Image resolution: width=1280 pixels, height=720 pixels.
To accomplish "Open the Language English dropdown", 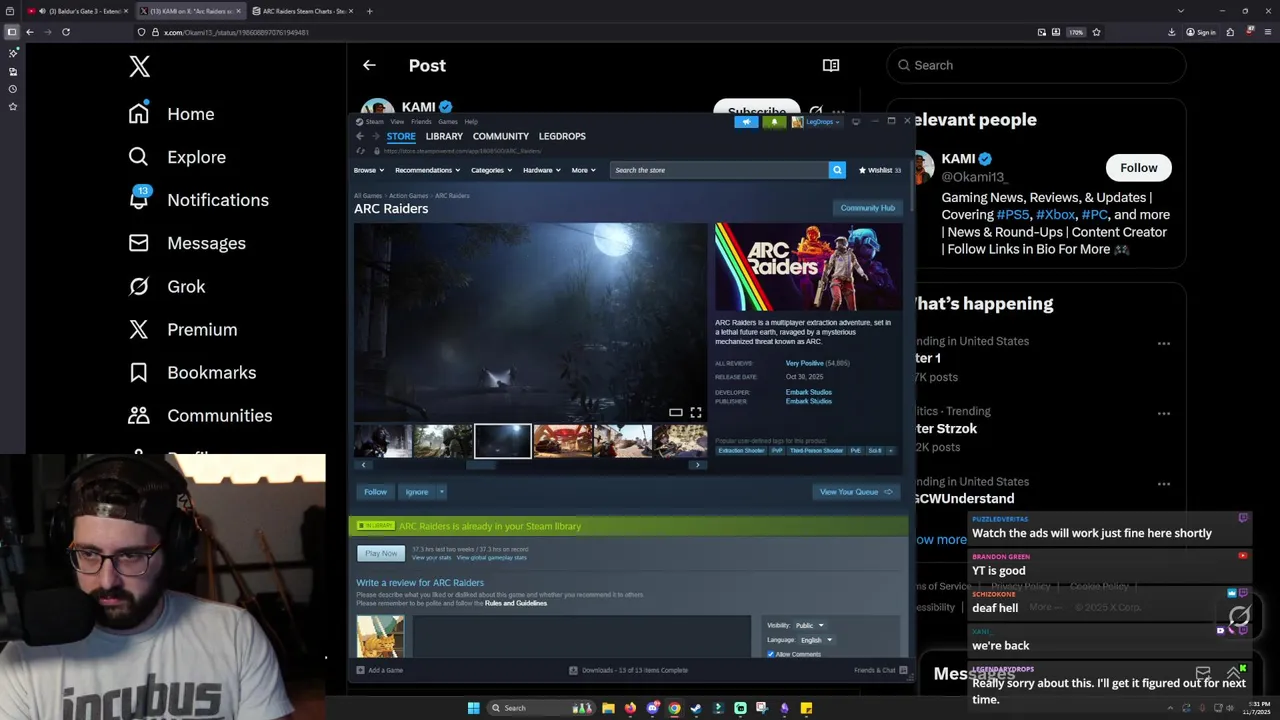I will point(816,640).
